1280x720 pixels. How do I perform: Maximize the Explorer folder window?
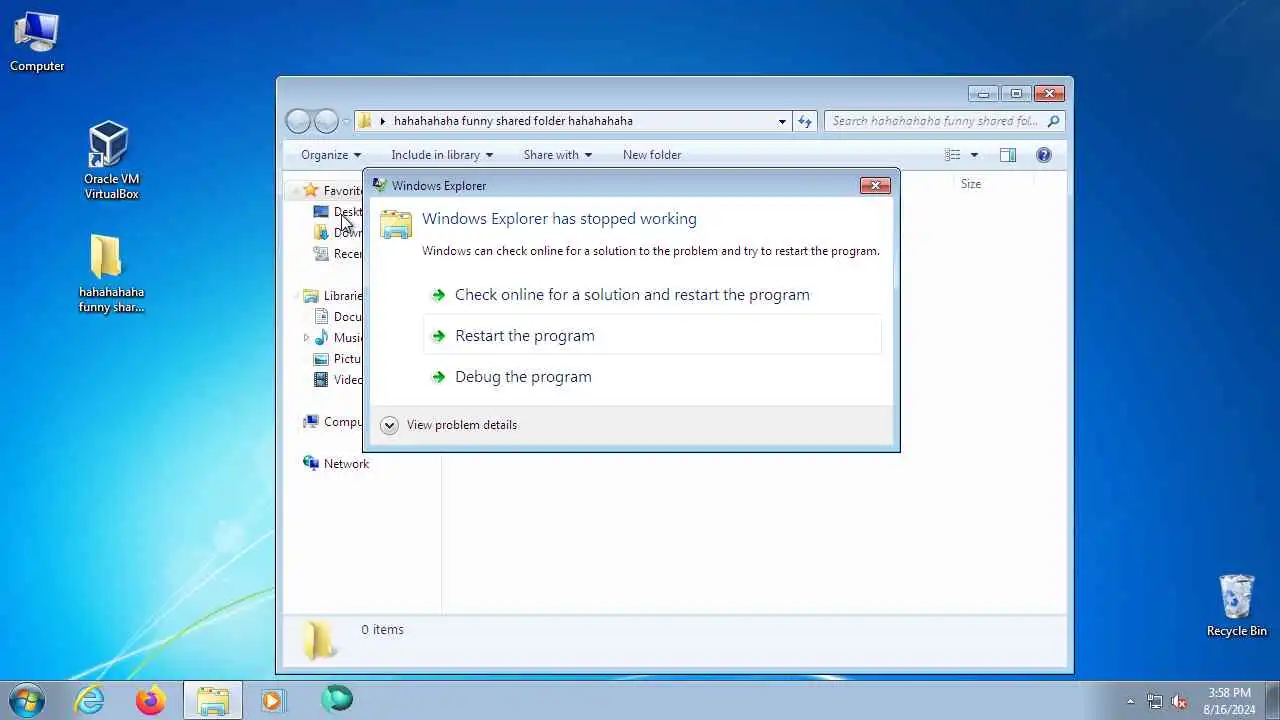pos(1016,94)
